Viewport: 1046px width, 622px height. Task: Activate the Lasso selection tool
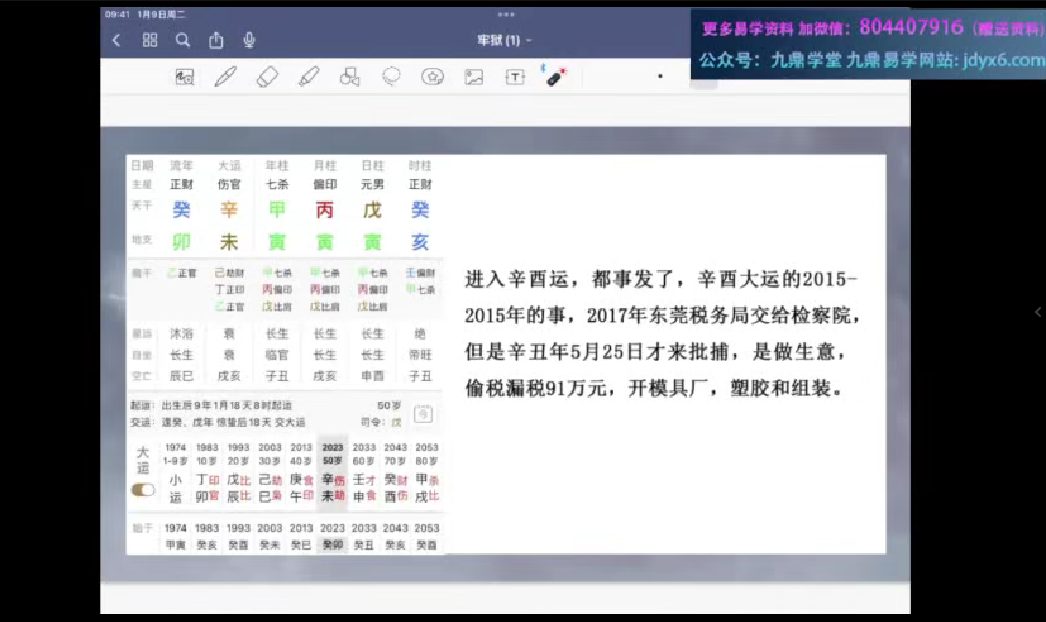391,77
